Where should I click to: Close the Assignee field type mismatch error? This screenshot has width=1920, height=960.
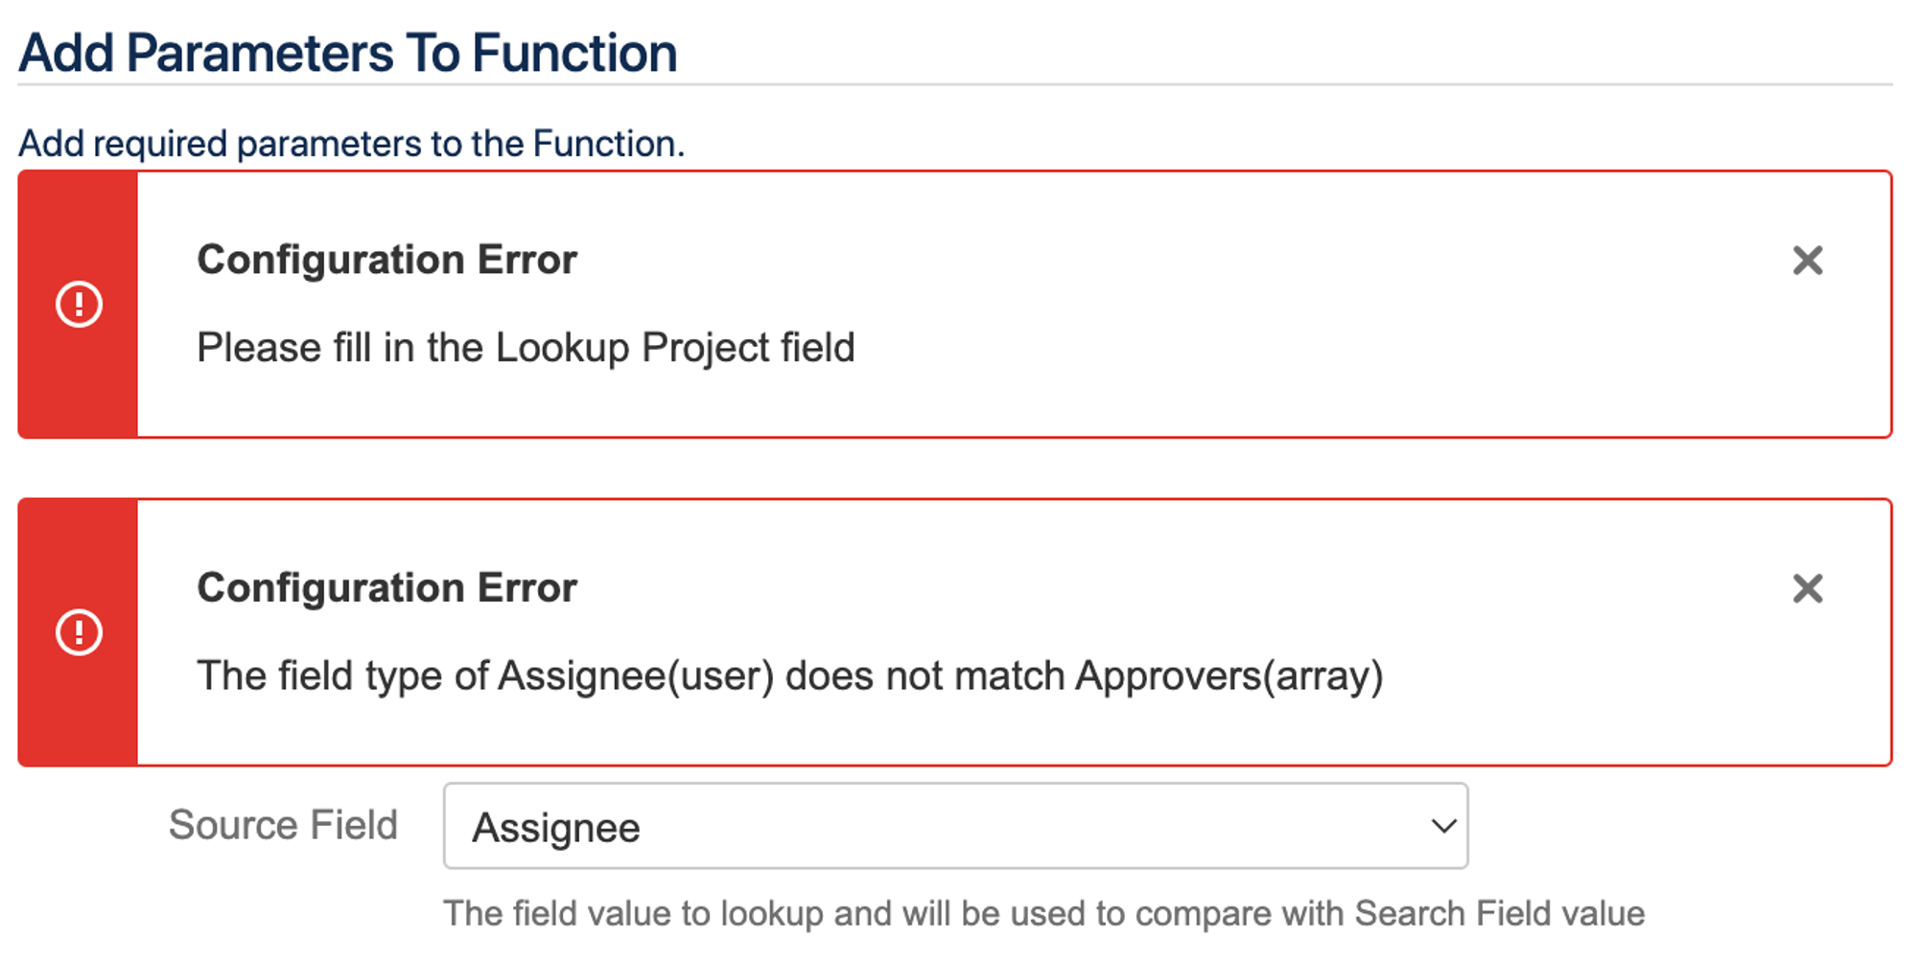tap(1807, 588)
